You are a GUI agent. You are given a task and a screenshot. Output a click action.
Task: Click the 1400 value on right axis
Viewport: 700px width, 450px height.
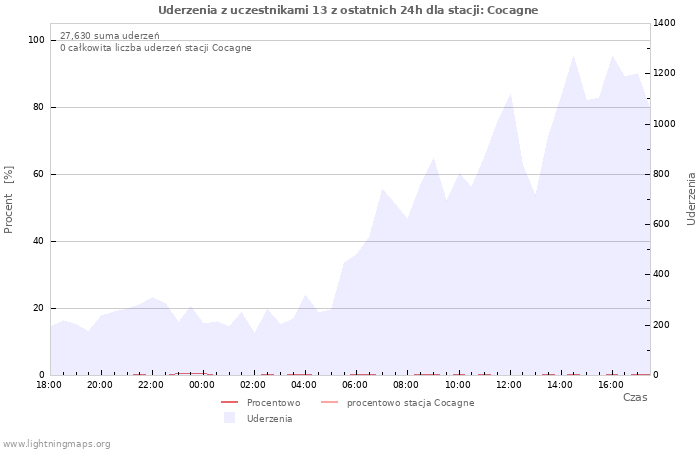click(x=664, y=23)
